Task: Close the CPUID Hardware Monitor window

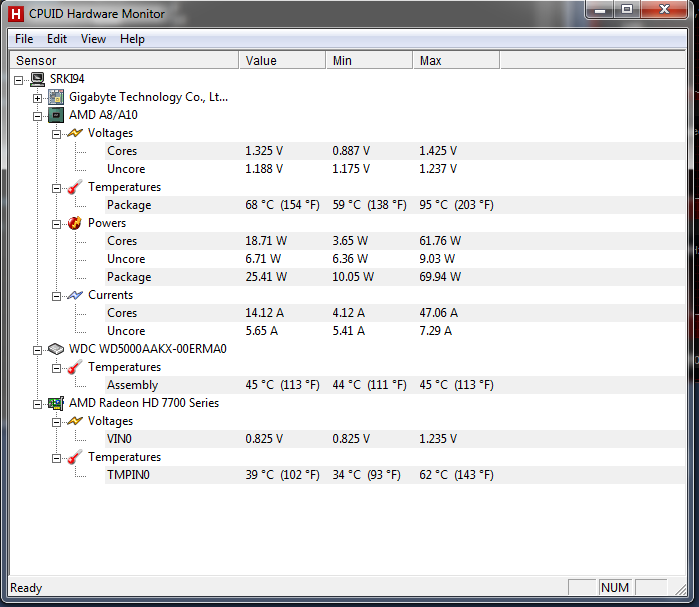Action: click(x=664, y=9)
